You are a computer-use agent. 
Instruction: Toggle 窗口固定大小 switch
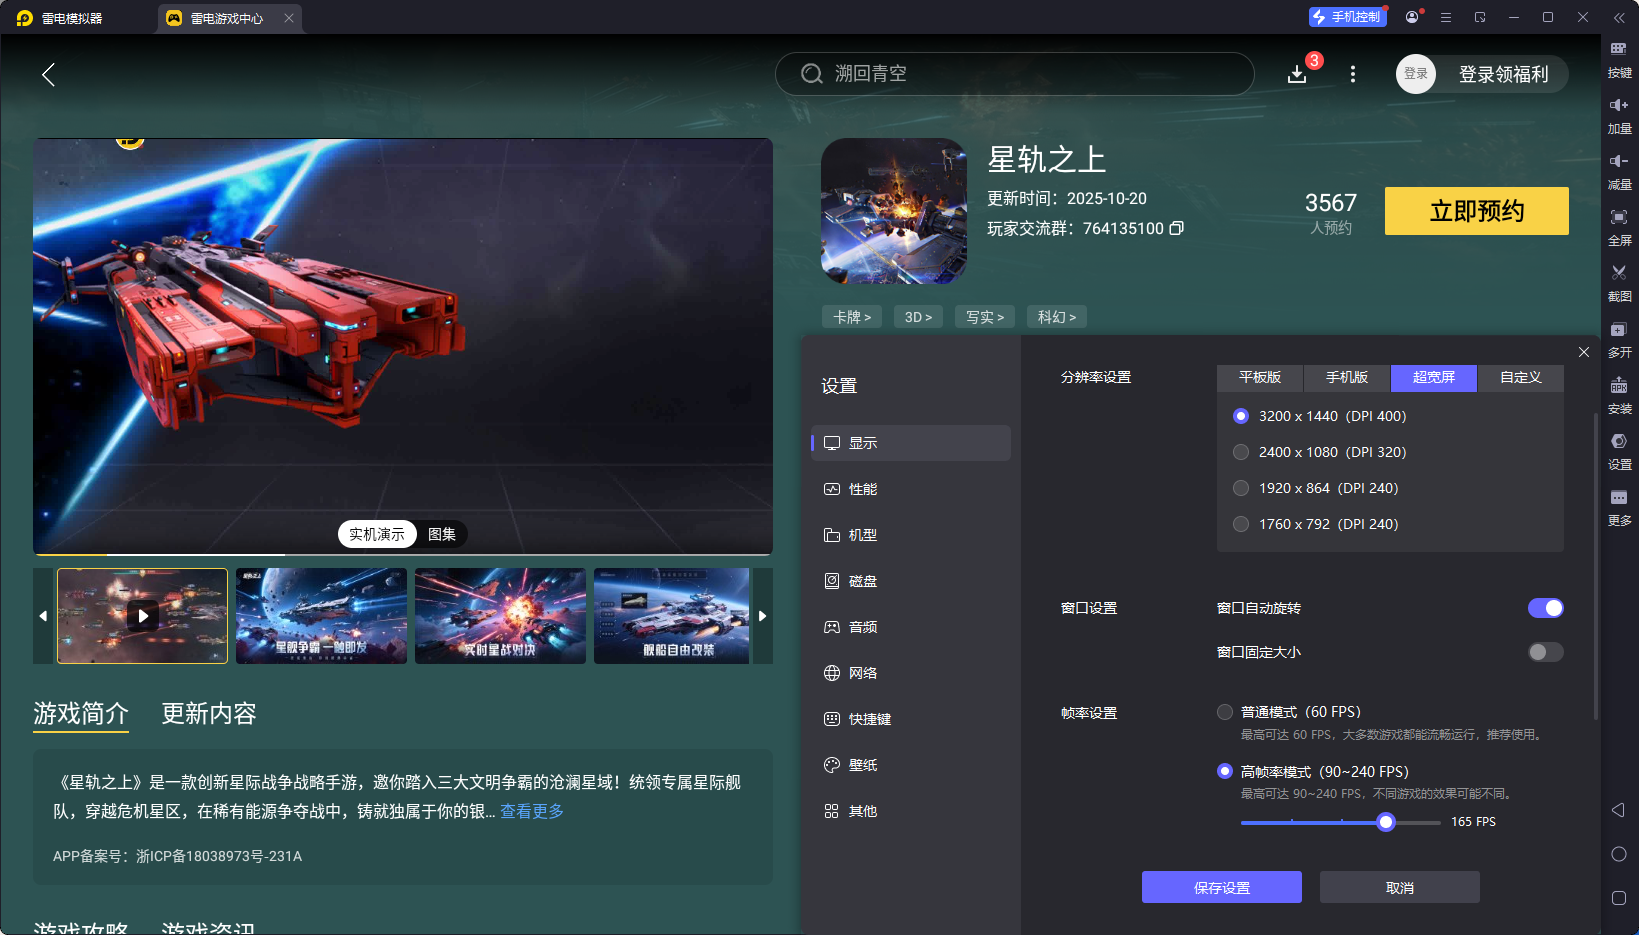point(1546,652)
